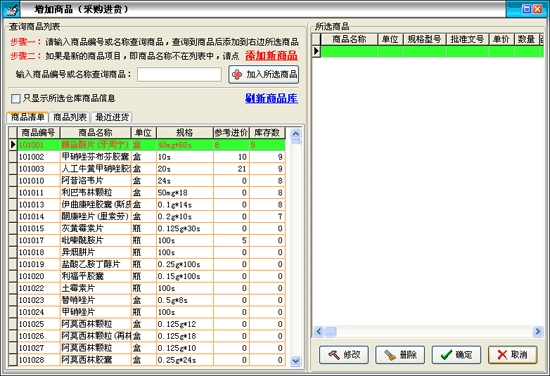
Task: Click the red plus icon on 加入所选商品
Action: point(237,74)
